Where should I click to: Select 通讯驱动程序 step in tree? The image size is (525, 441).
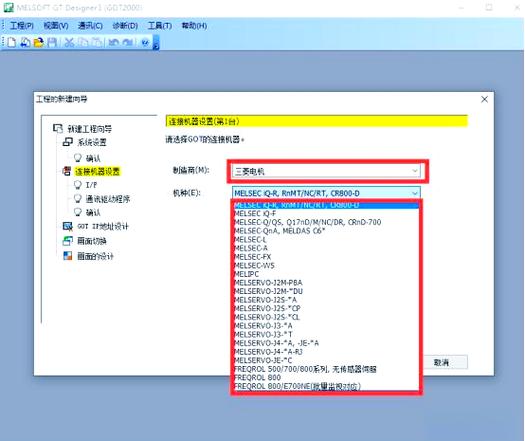coord(107,199)
